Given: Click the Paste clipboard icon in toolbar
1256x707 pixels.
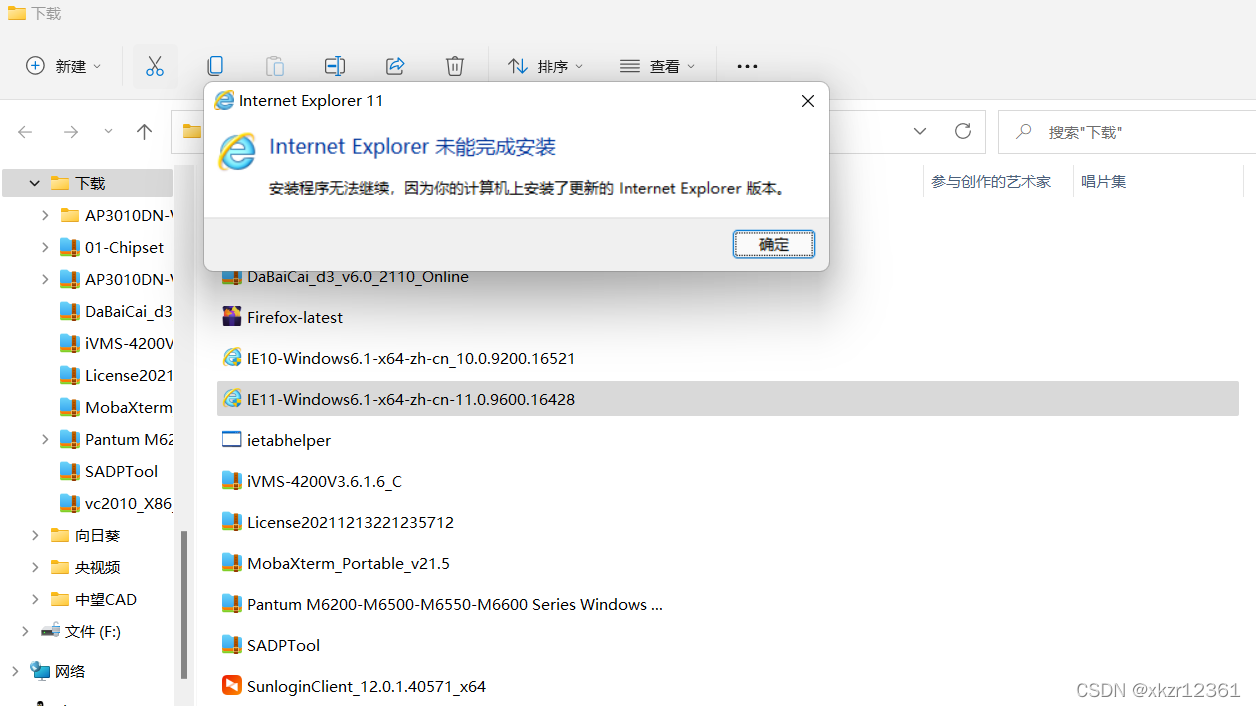Looking at the screenshot, I should [275, 66].
